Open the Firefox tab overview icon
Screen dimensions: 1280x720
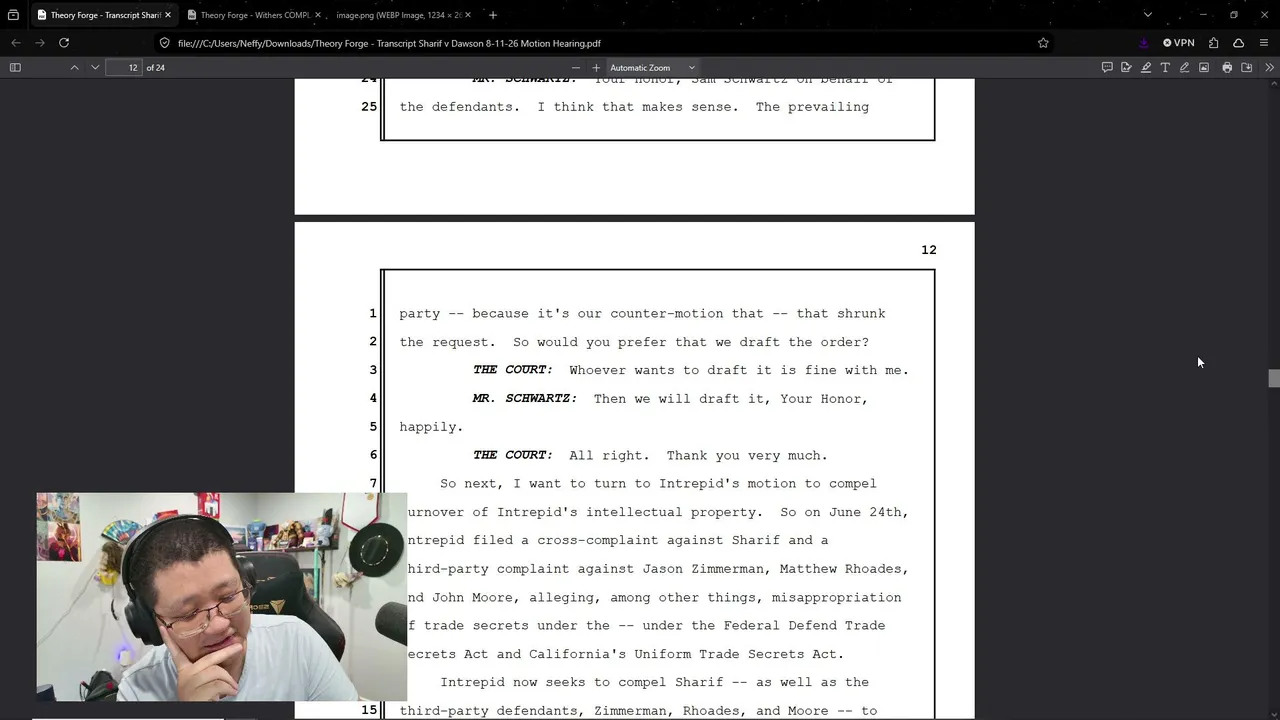[13, 15]
